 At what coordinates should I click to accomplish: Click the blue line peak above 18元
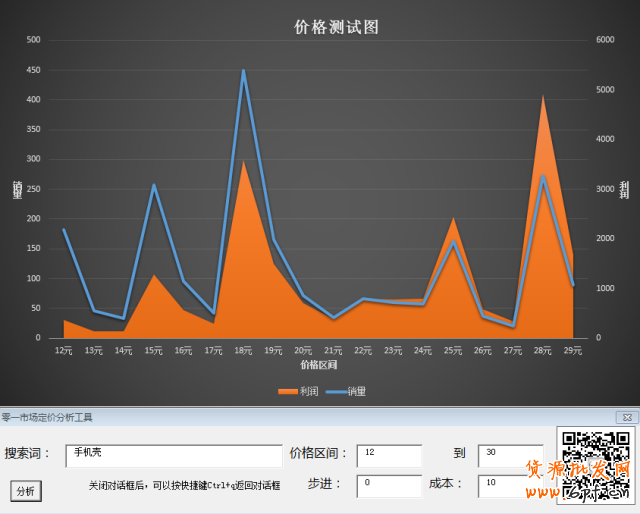243,71
